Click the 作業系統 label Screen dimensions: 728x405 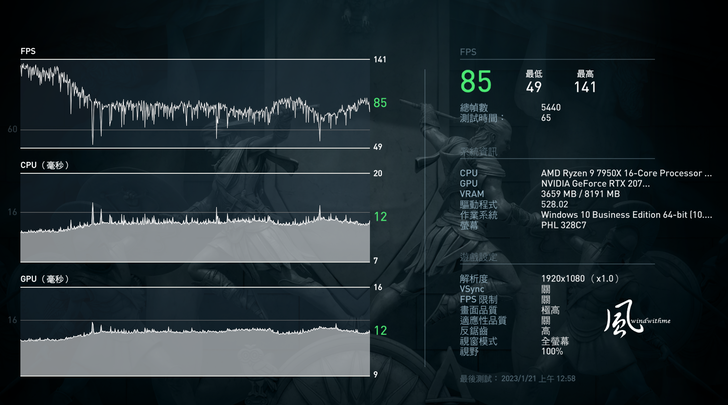(478, 215)
